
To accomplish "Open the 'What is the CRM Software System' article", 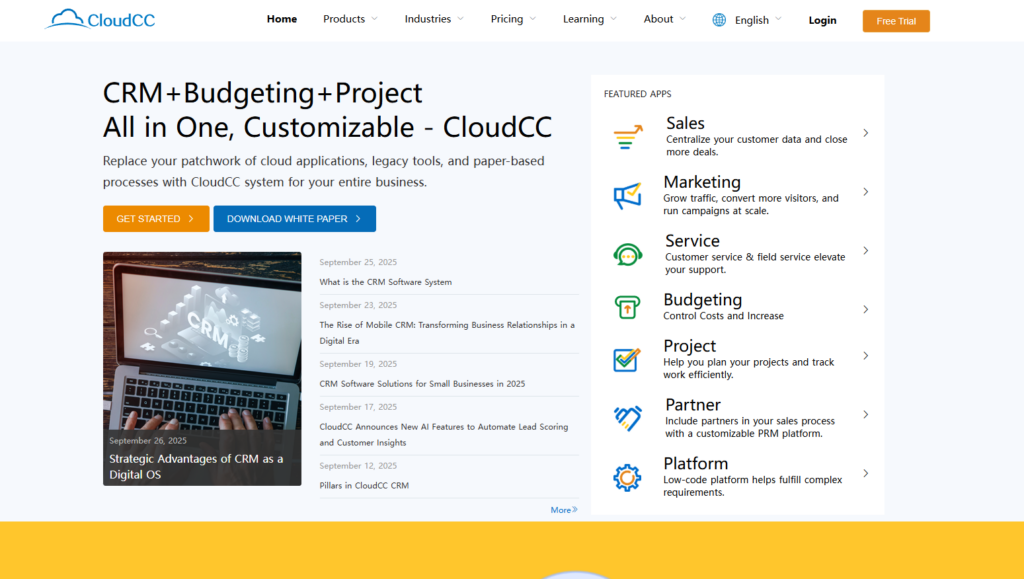I will coord(386,282).
